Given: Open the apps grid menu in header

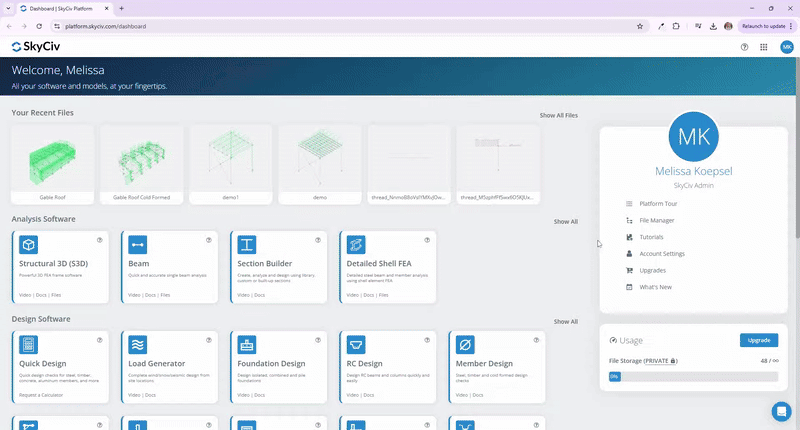Looking at the screenshot, I should [x=764, y=47].
